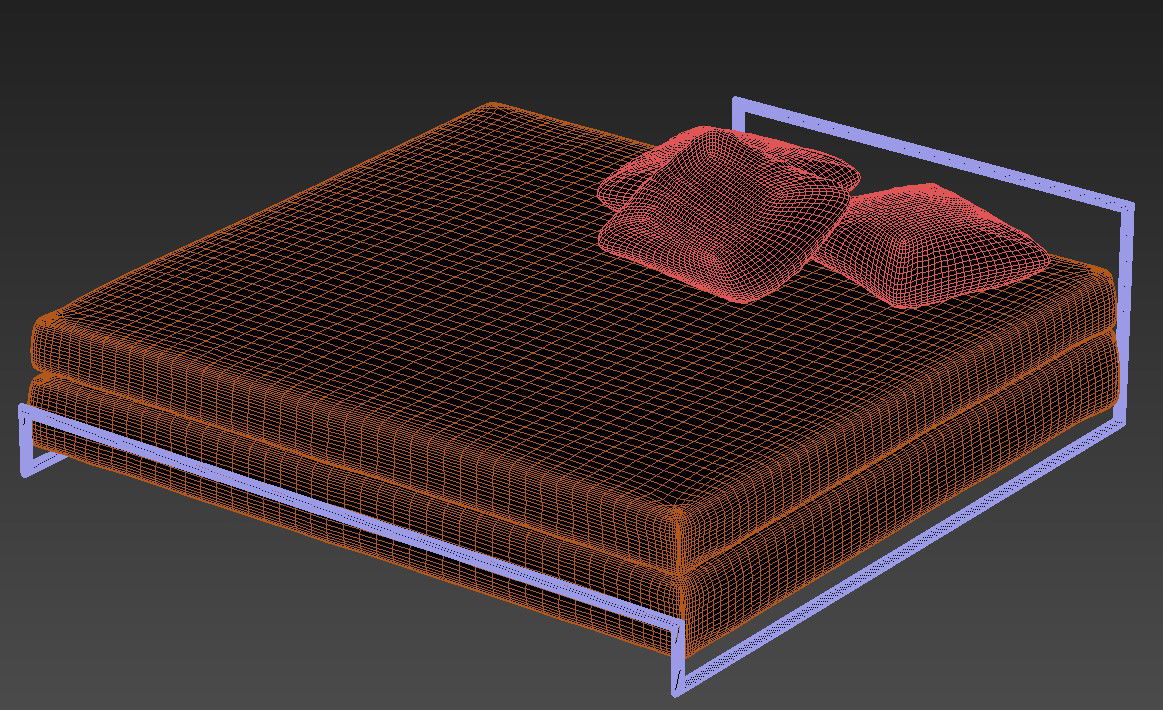Click the top-left corner of the headboard frame
1163x710 pixels.
click(738, 102)
